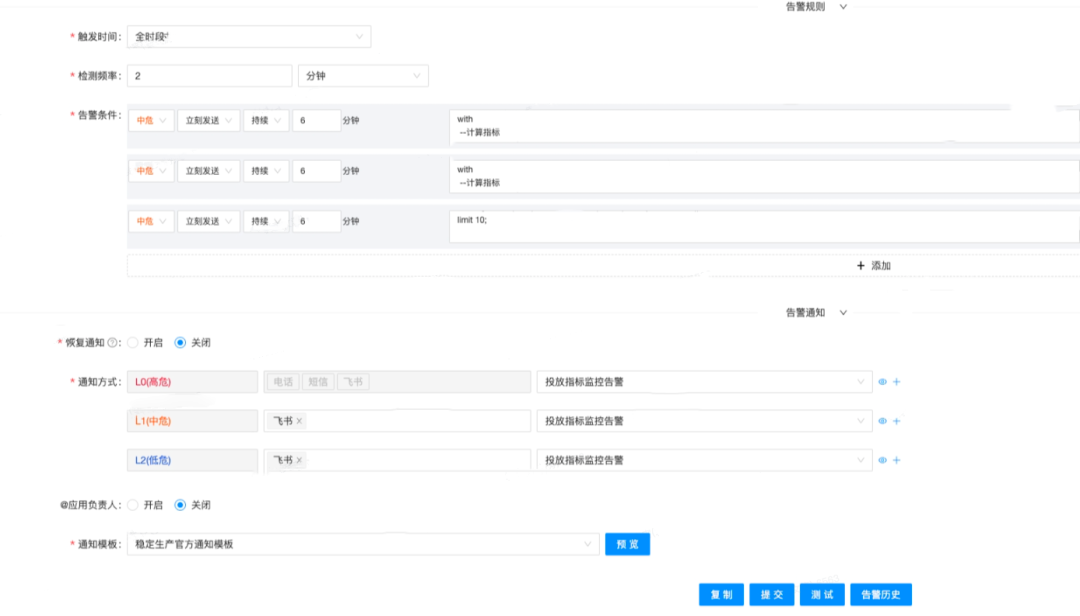Enable 恢复通知 with 开启 radio

[x=133, y=342]
